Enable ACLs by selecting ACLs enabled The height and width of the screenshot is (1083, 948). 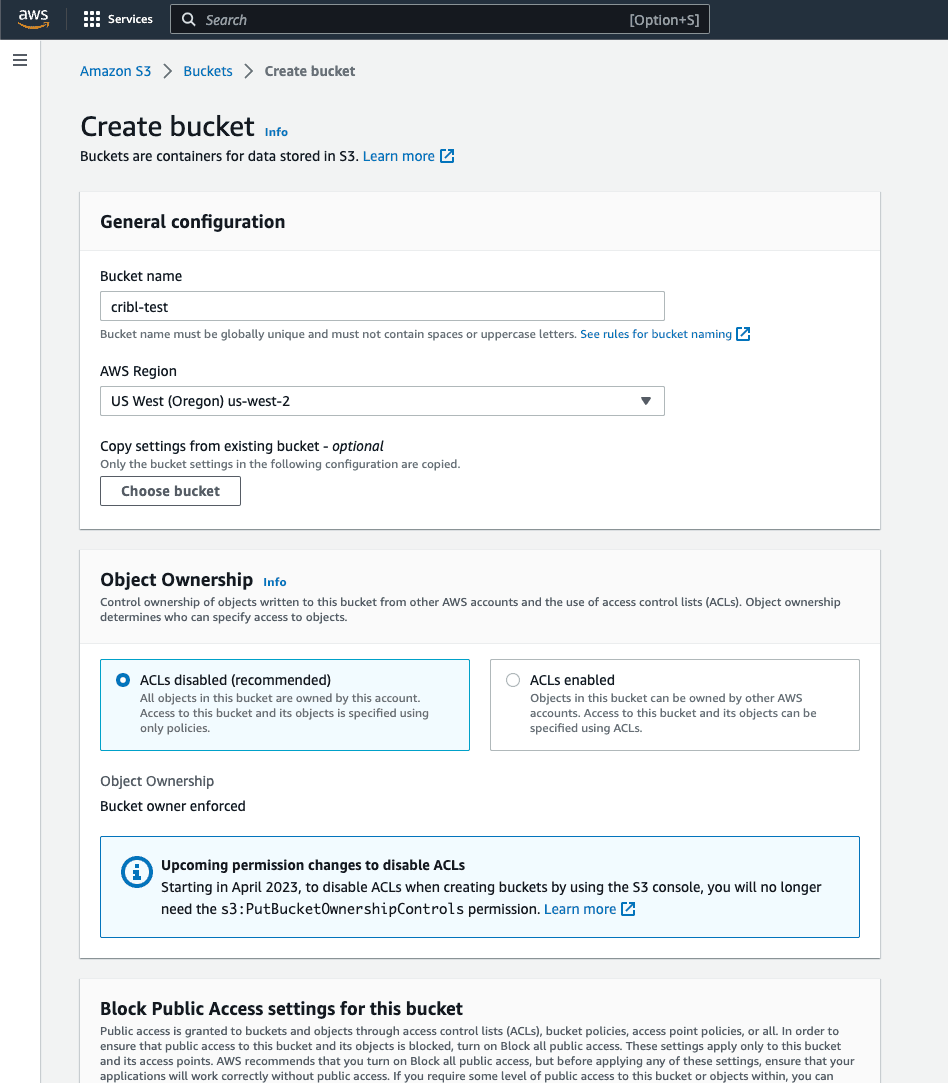513,680
